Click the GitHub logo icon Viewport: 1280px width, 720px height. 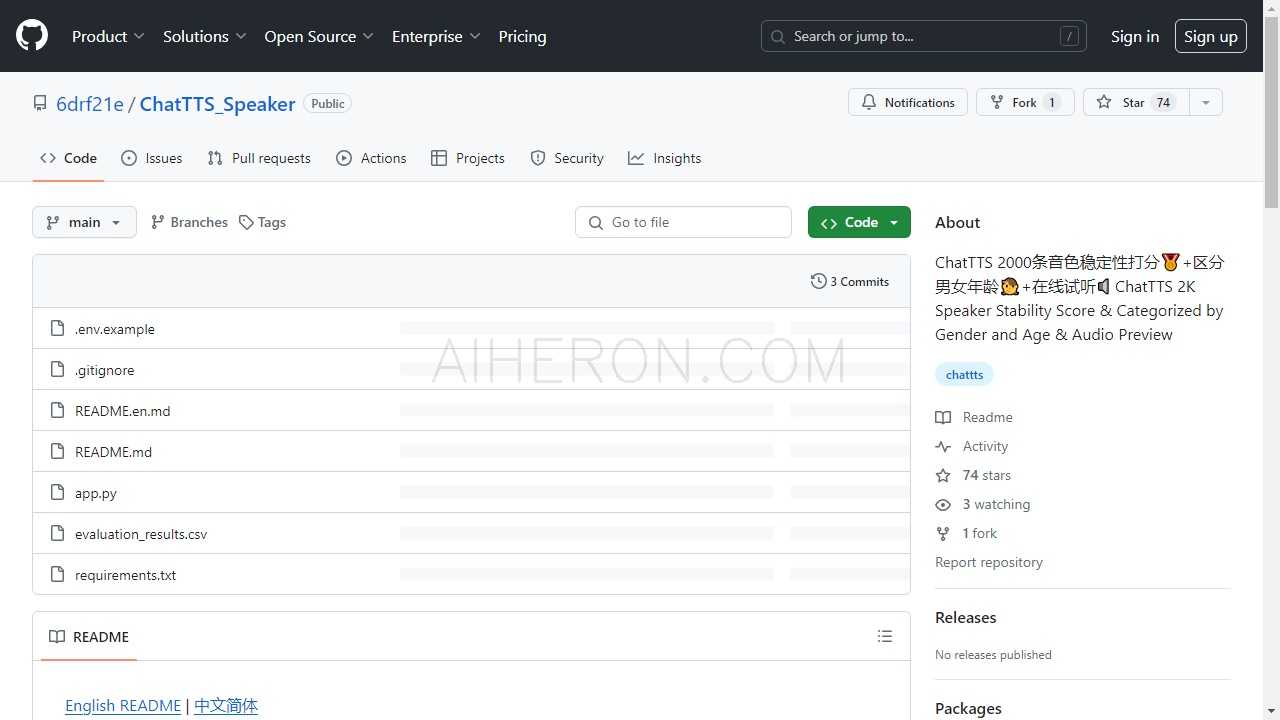coord(32,36)
